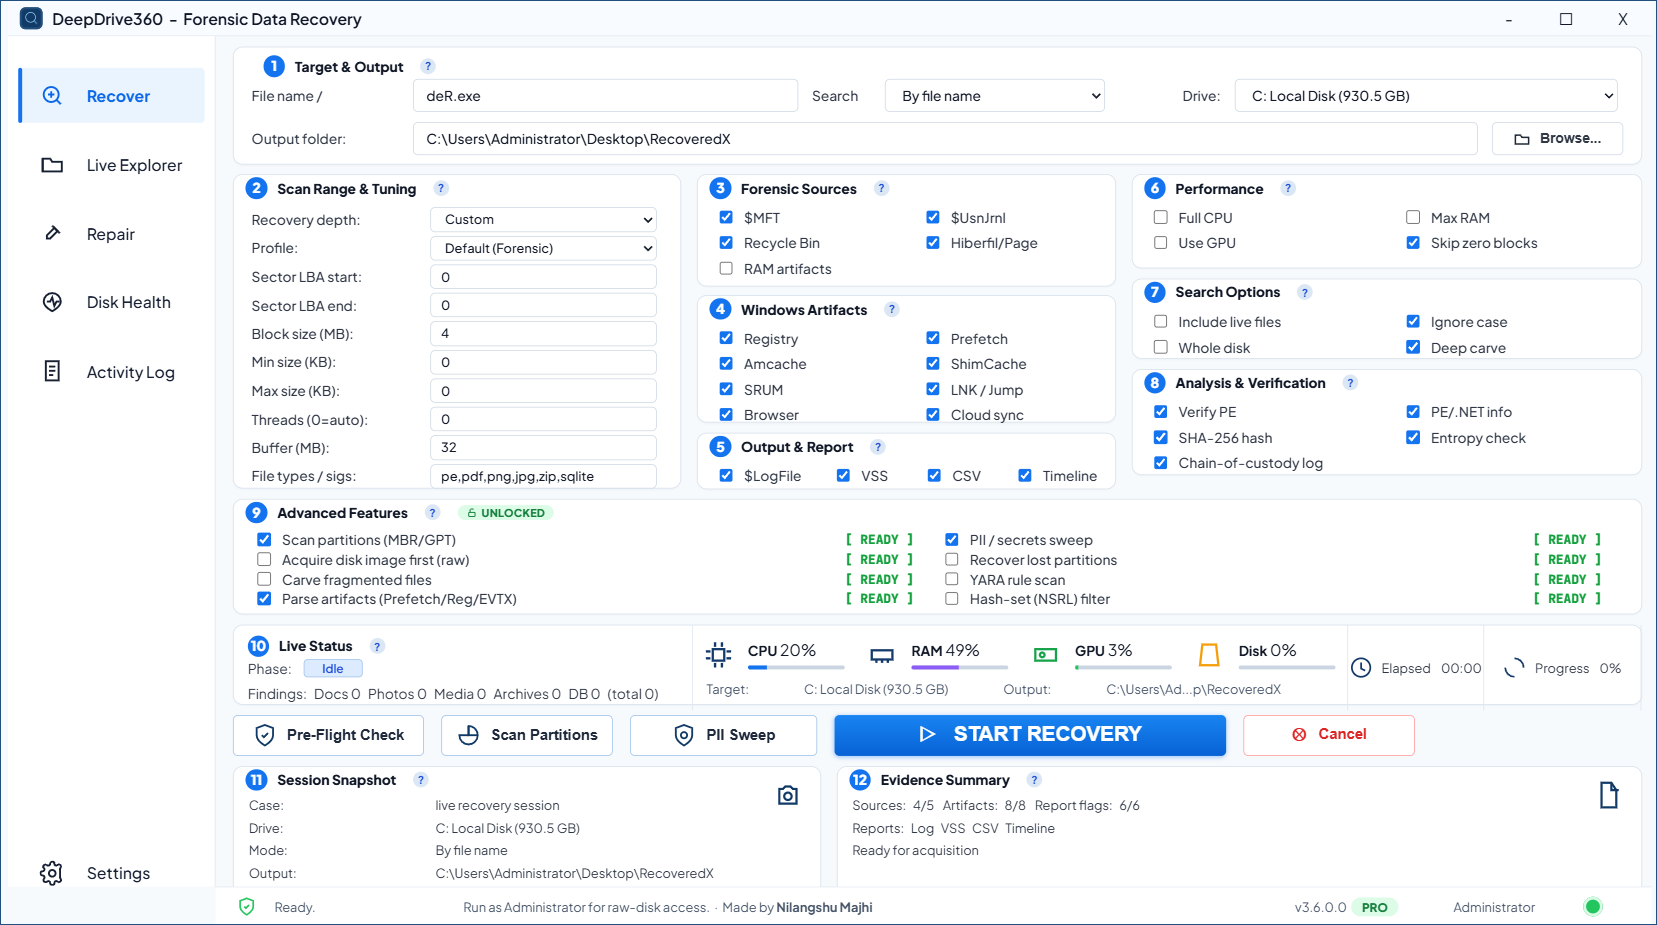Click help icon beside Search Options
Image resolution: width=1657 pixels, height=925 pixels.
click(x=1305, y=293)
